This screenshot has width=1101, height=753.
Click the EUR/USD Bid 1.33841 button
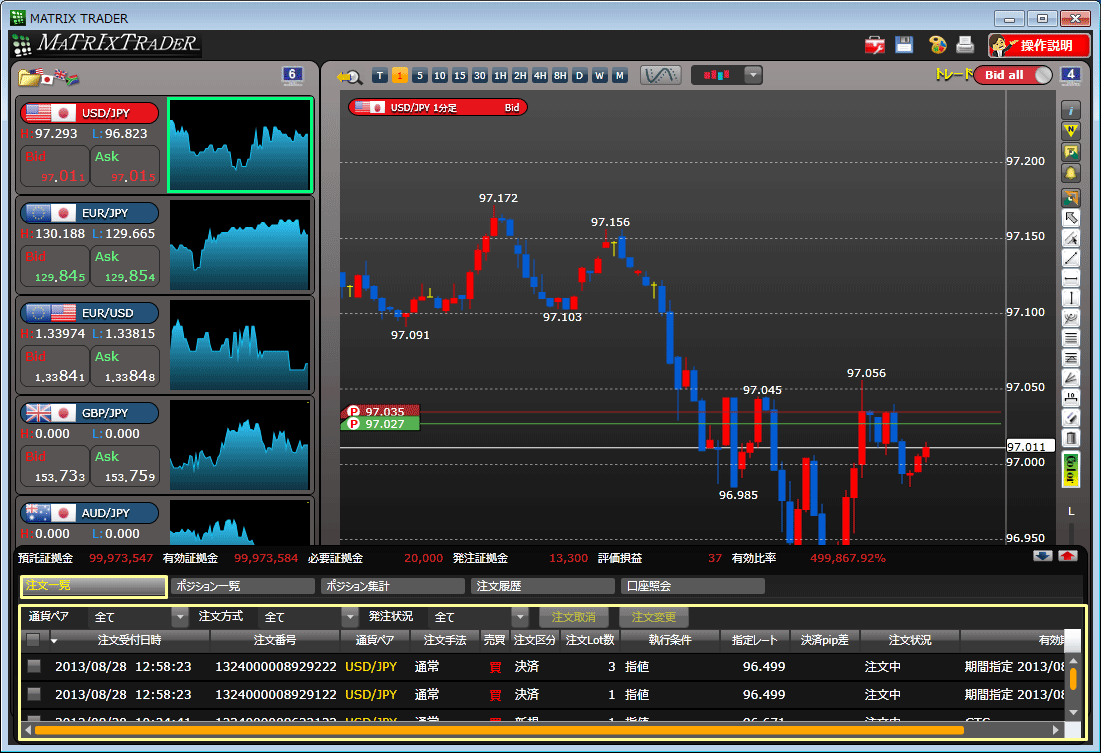[55, 366]
